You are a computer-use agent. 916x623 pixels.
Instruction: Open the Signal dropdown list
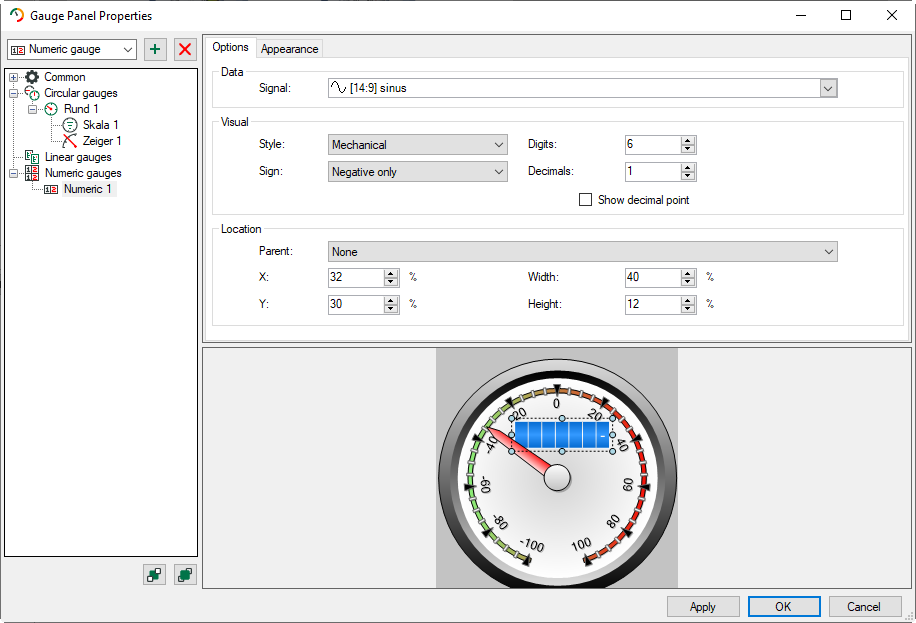coord(828,88)
